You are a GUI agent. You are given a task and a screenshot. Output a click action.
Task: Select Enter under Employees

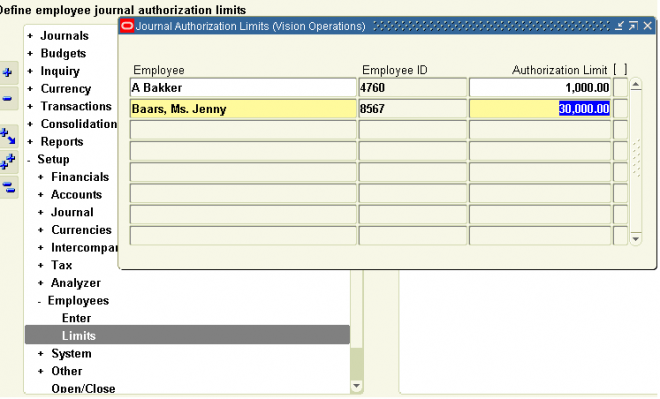pyautogui.click(x=76, y=318)
